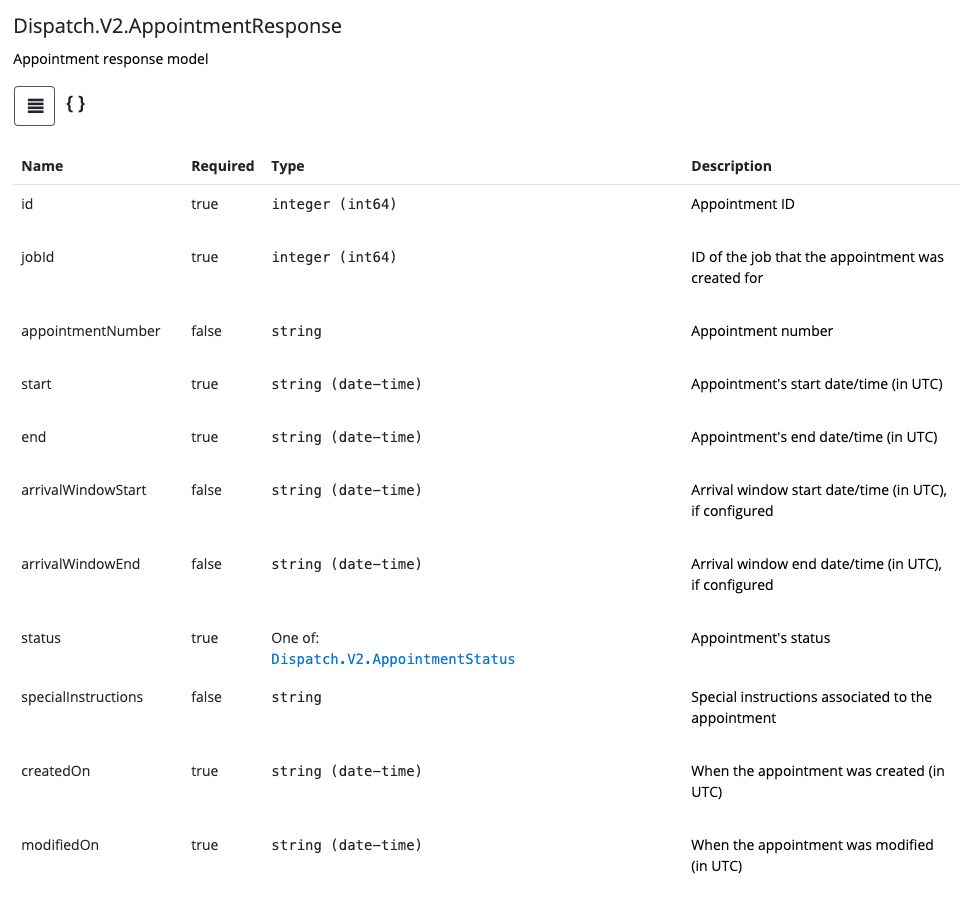Select the createdOn field name
This screenshot has width=972, height=912.
56,771
